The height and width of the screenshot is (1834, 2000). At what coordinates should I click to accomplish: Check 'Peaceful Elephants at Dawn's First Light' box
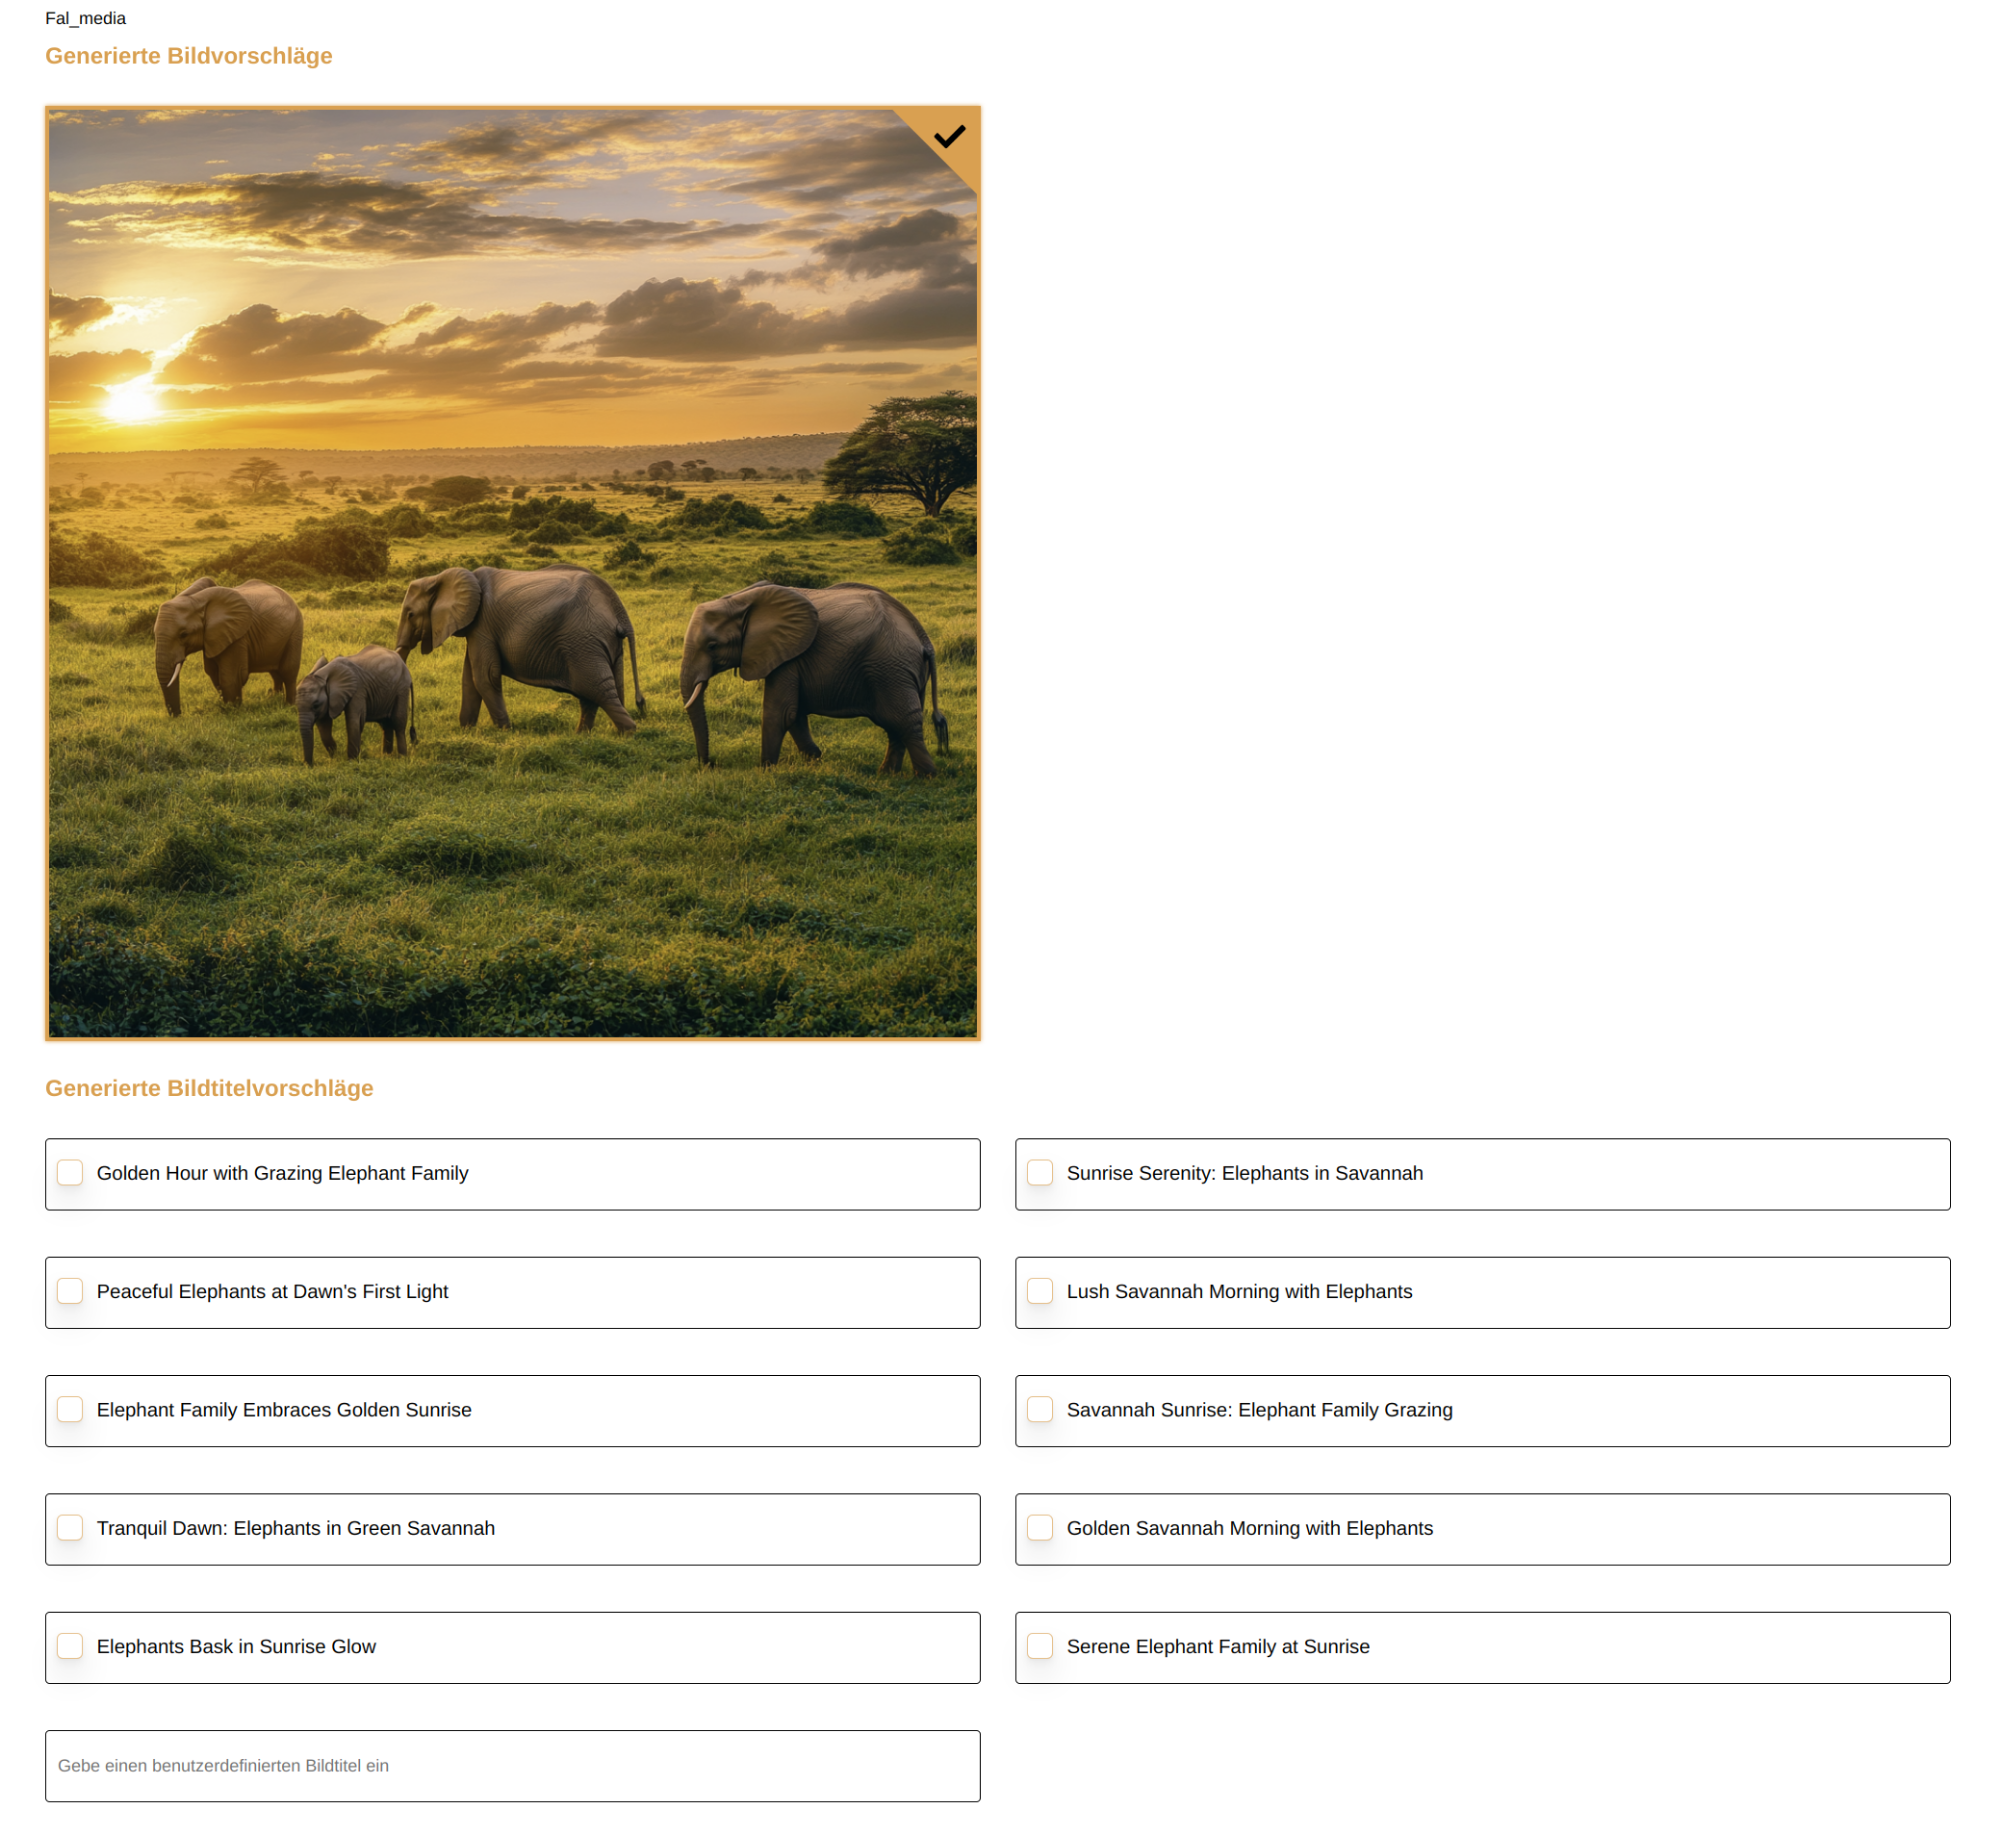click(70, 1291)
